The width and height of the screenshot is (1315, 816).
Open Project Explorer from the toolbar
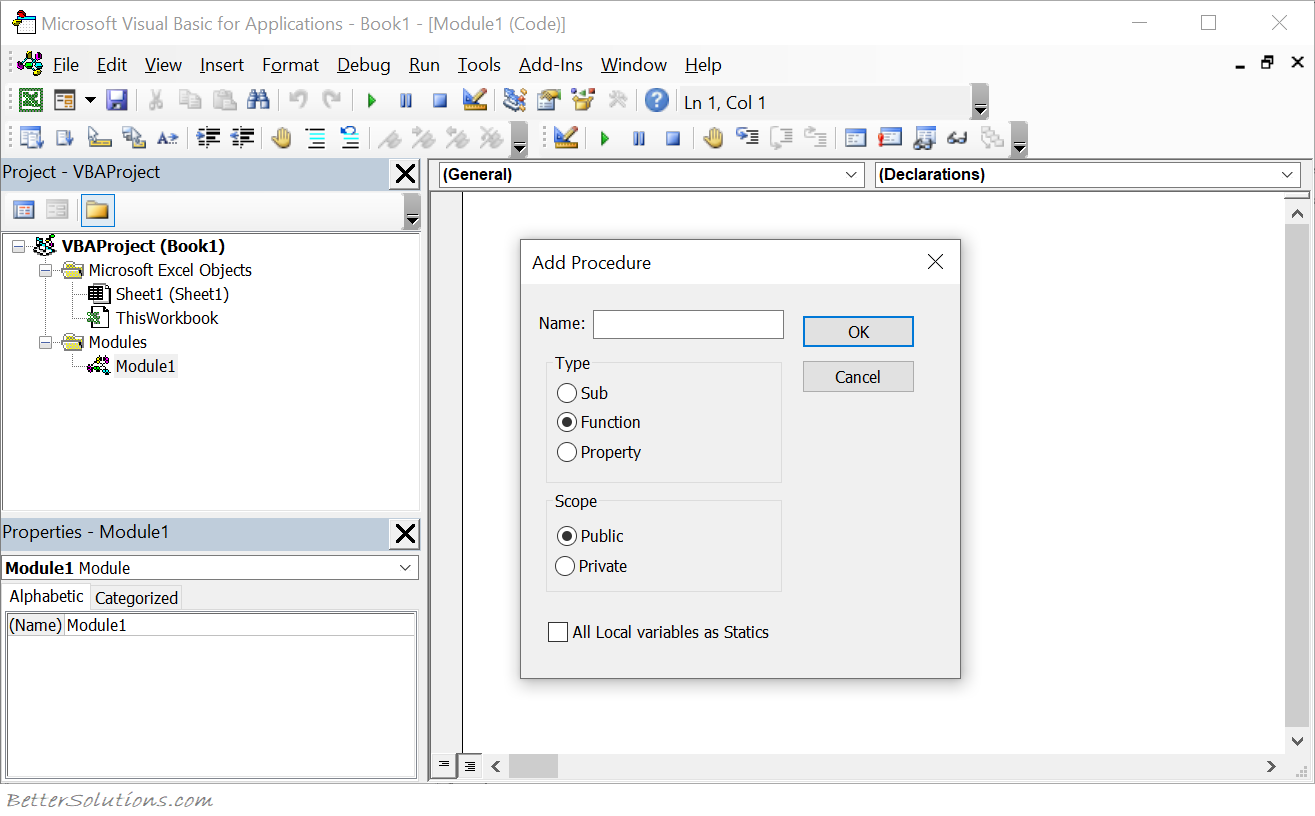click(515, 100)
